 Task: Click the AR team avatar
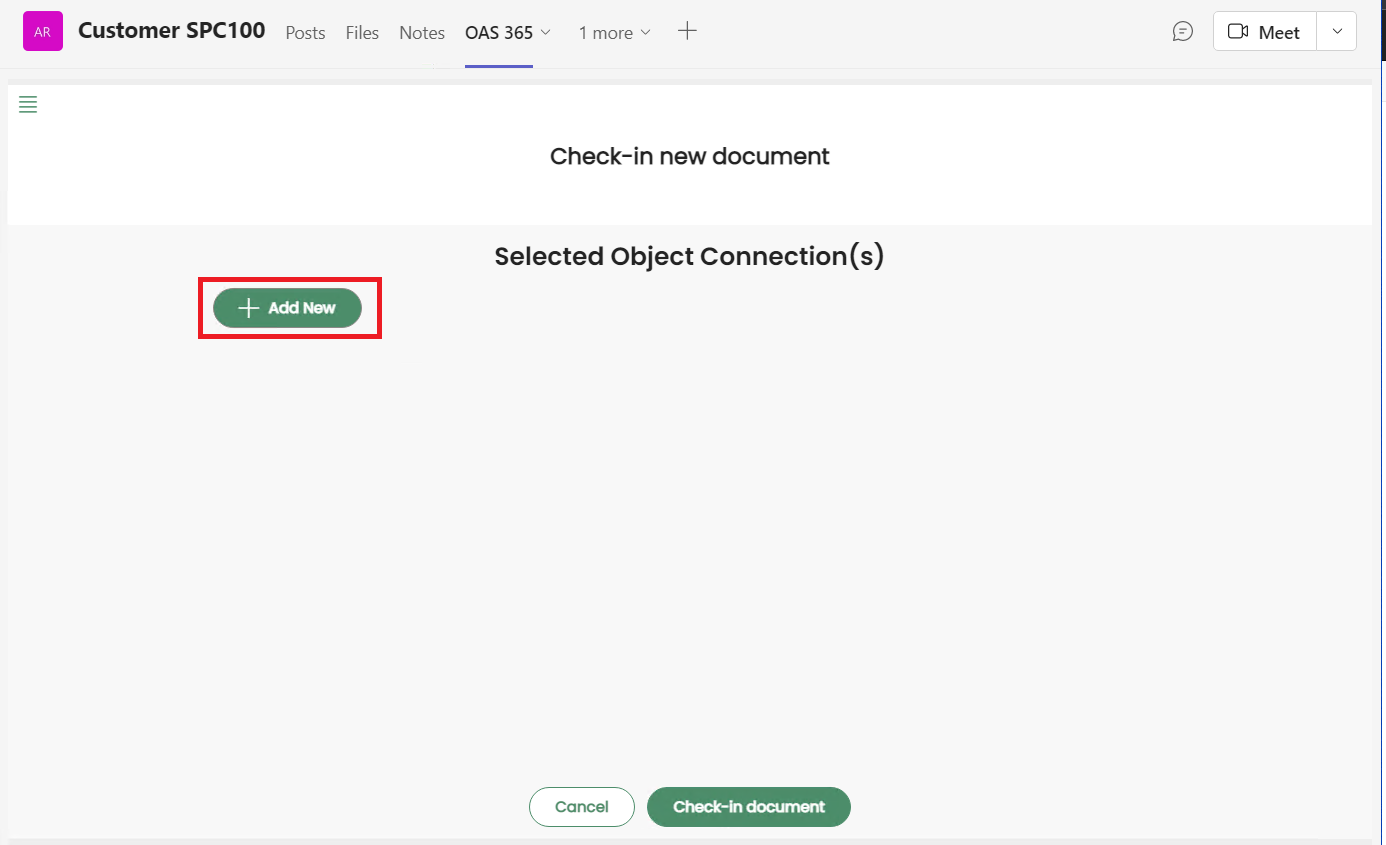43,32
